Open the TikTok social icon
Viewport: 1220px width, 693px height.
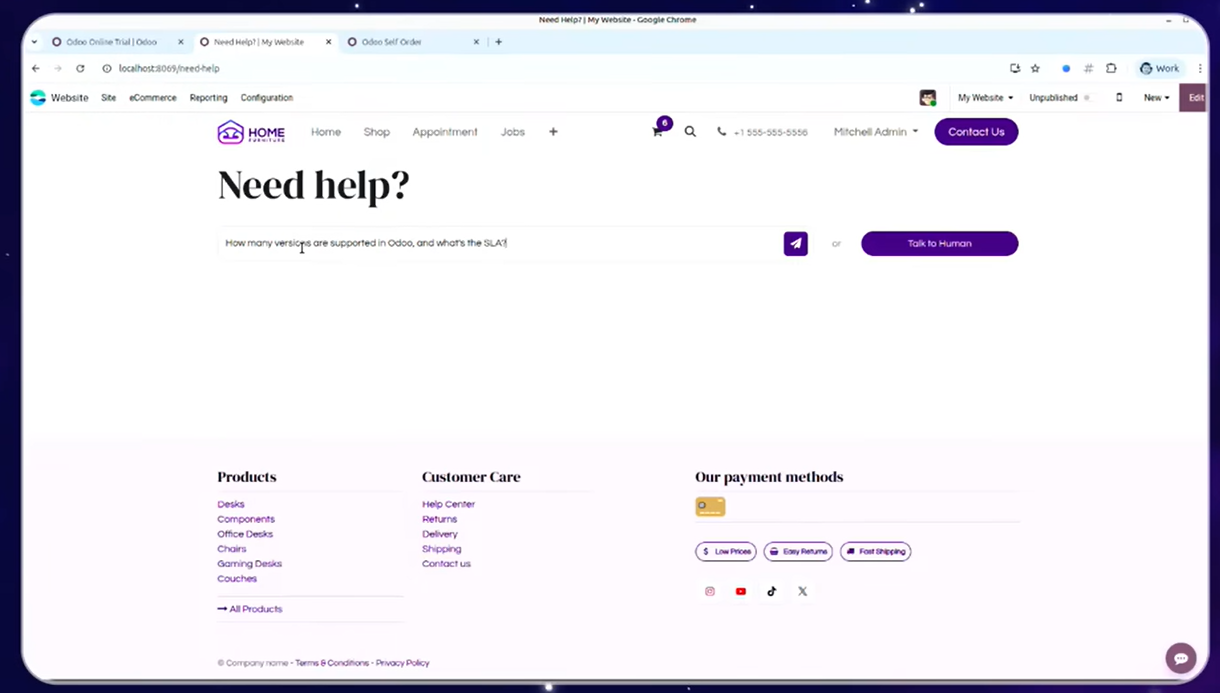tap(771, 591)
